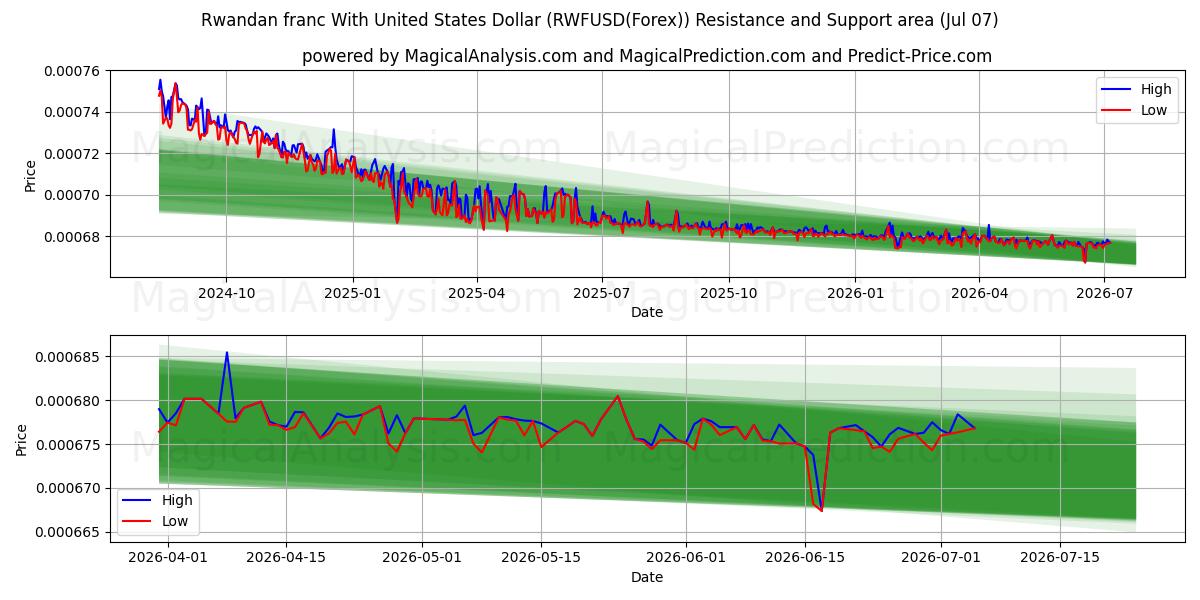Click the 2026-05-15 x-axis tick label
Image resolution: width=1200 pixels, height=600 pixels.
pyautogui.click(x=541, y=558)
